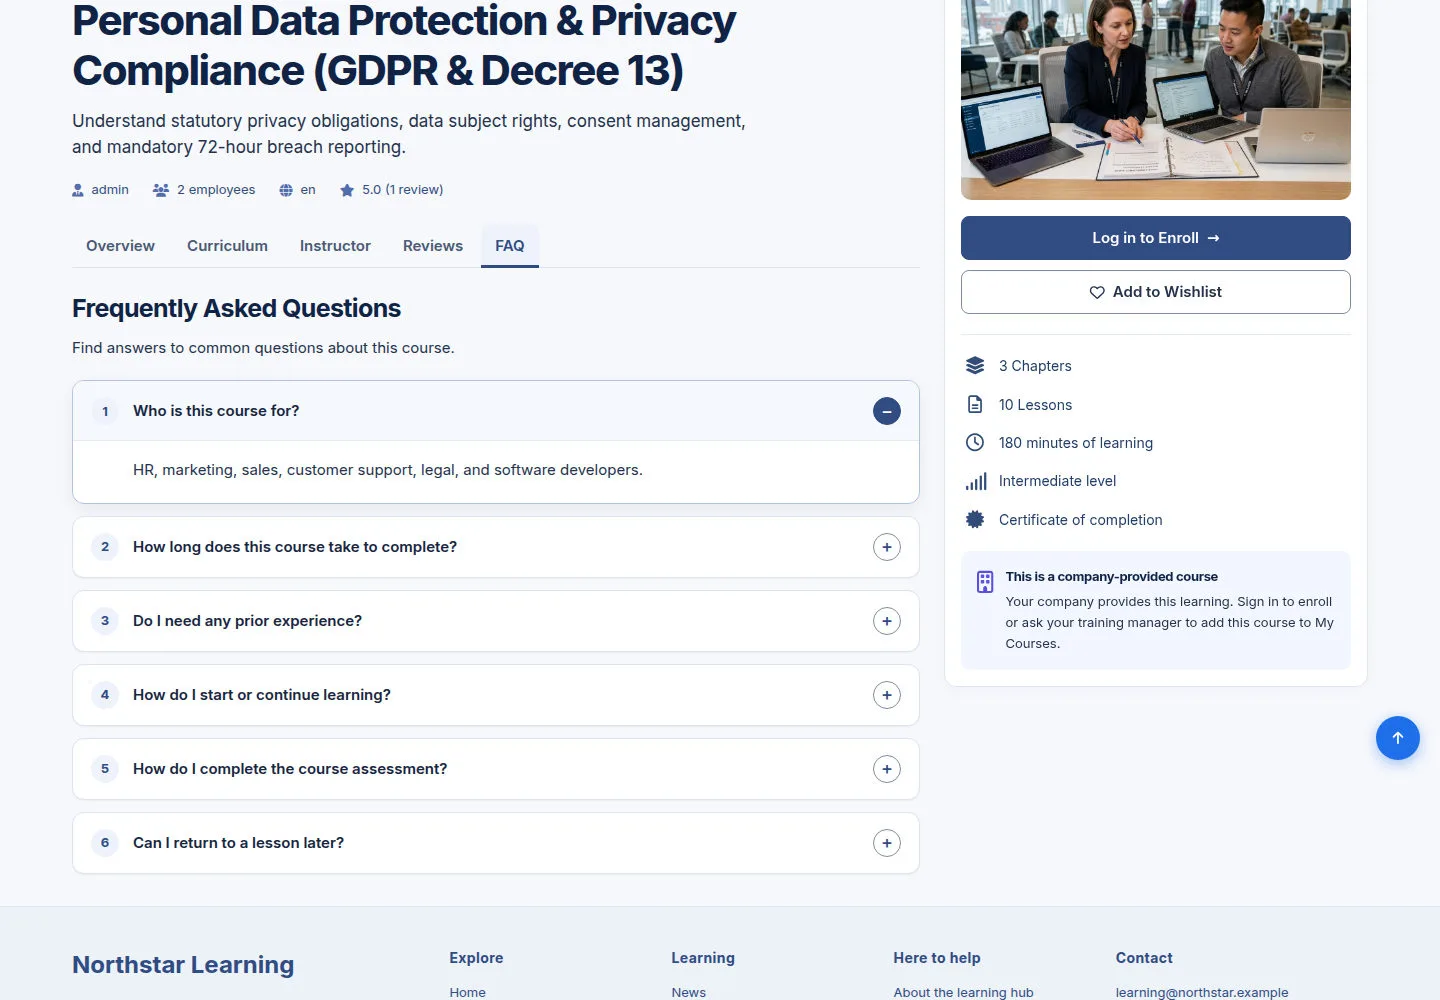Click the star rating icon

click(x=347, y=190)
